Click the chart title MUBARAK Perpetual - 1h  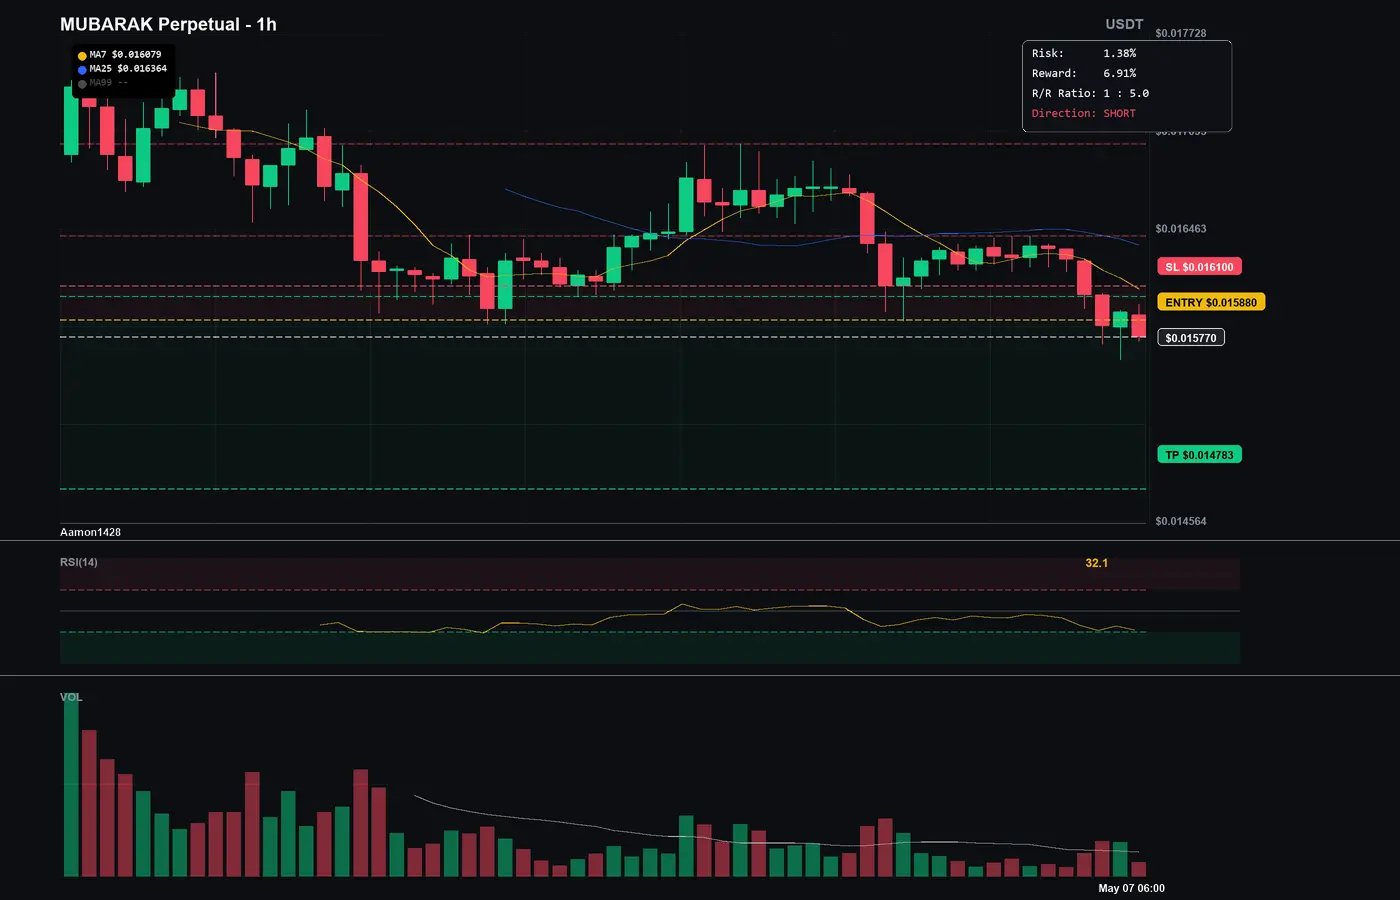coord(168,24)
